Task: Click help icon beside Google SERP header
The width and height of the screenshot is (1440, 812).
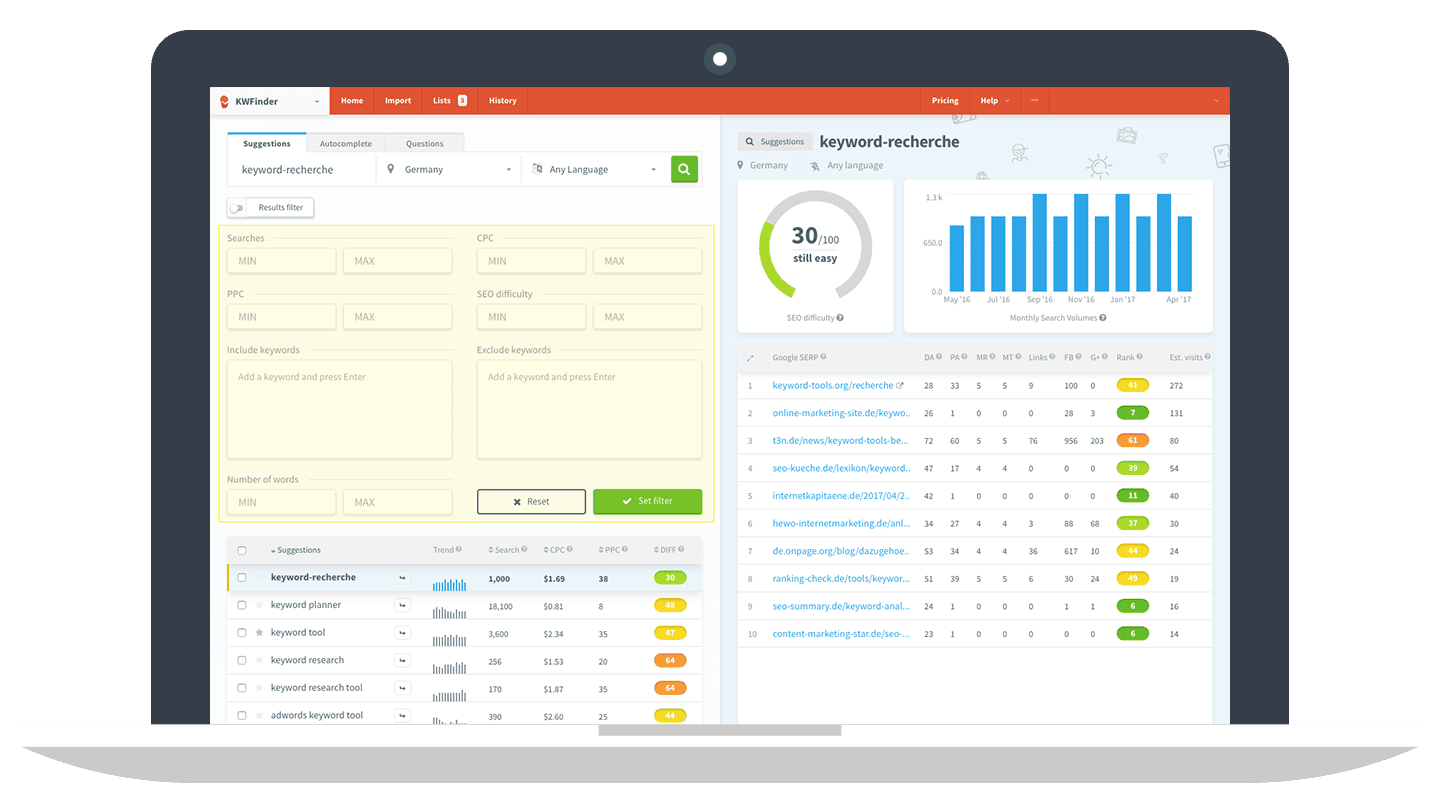Action: click(x=823, y=357)
